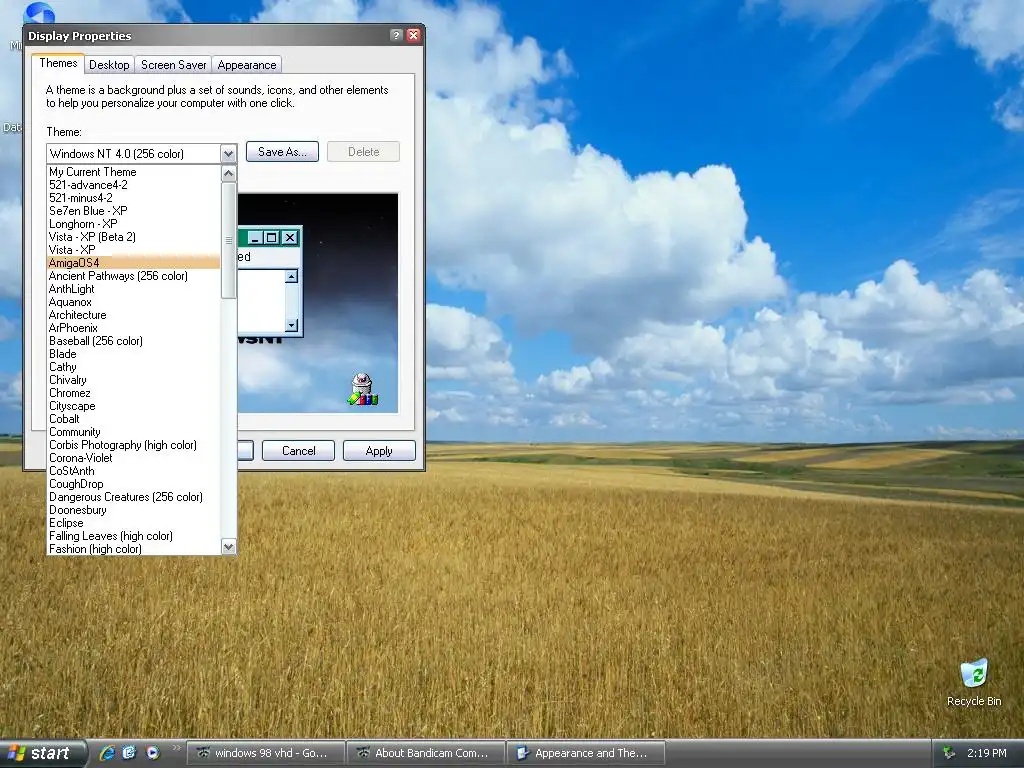Pick the Longhorn - XP theme
The height and width of the screenshot is (768, 1024).
point(133,224)
